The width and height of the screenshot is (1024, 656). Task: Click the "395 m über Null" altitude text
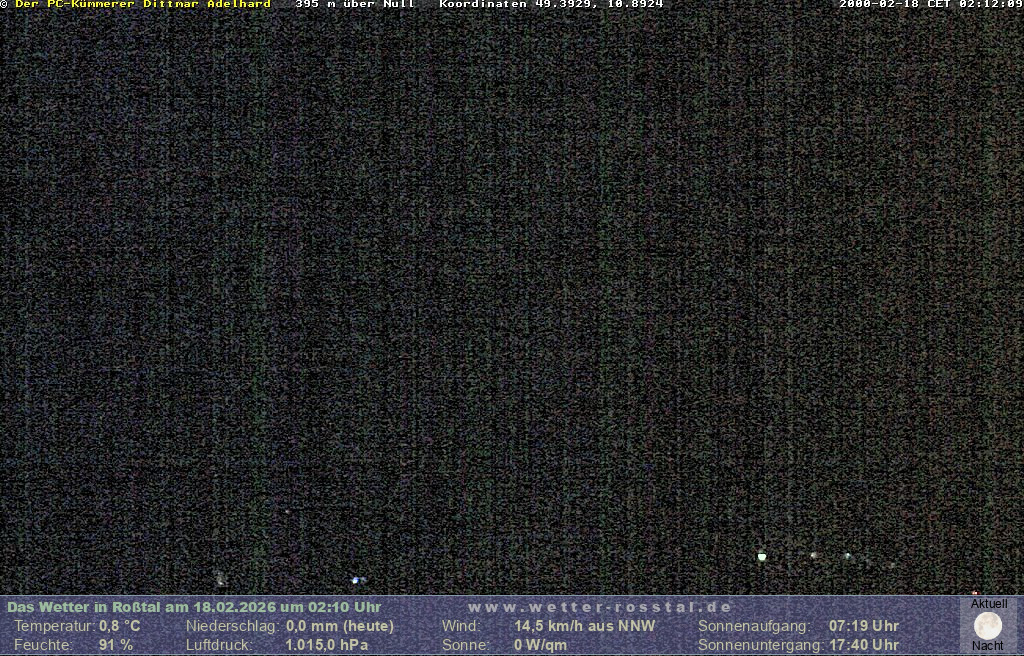[355, 5]
